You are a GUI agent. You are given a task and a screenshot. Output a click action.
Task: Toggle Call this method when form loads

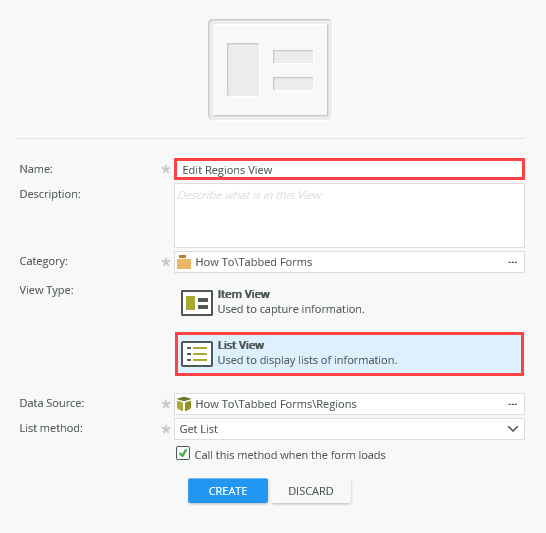pyautogui.click(x=183, y=453)
